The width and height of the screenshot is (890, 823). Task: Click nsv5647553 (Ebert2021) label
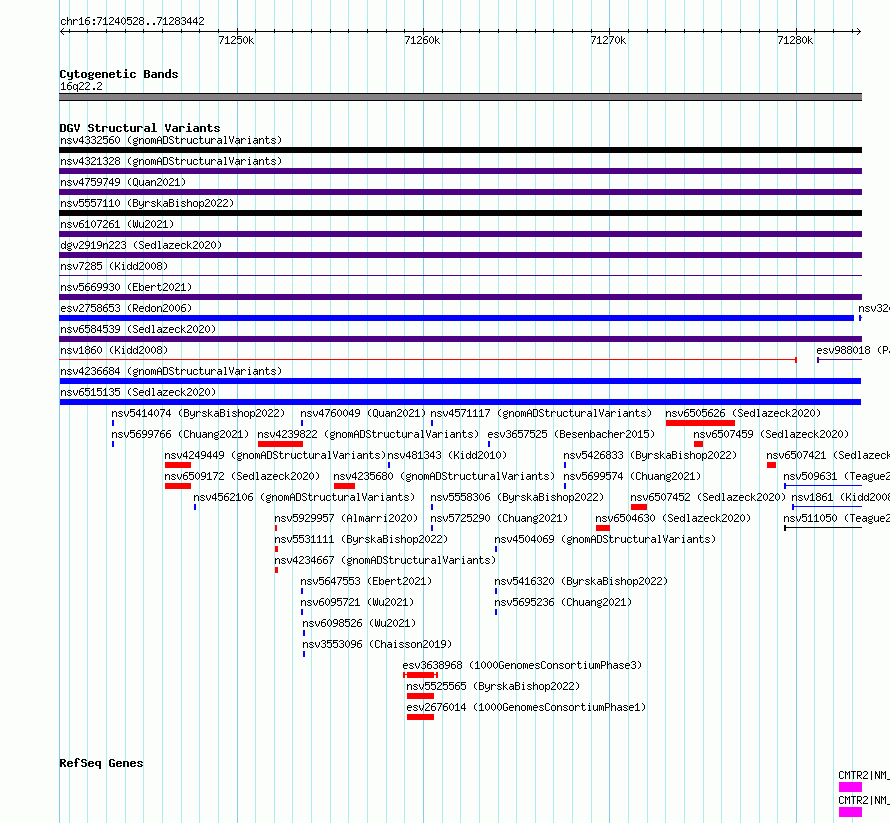tap(366, 581)
